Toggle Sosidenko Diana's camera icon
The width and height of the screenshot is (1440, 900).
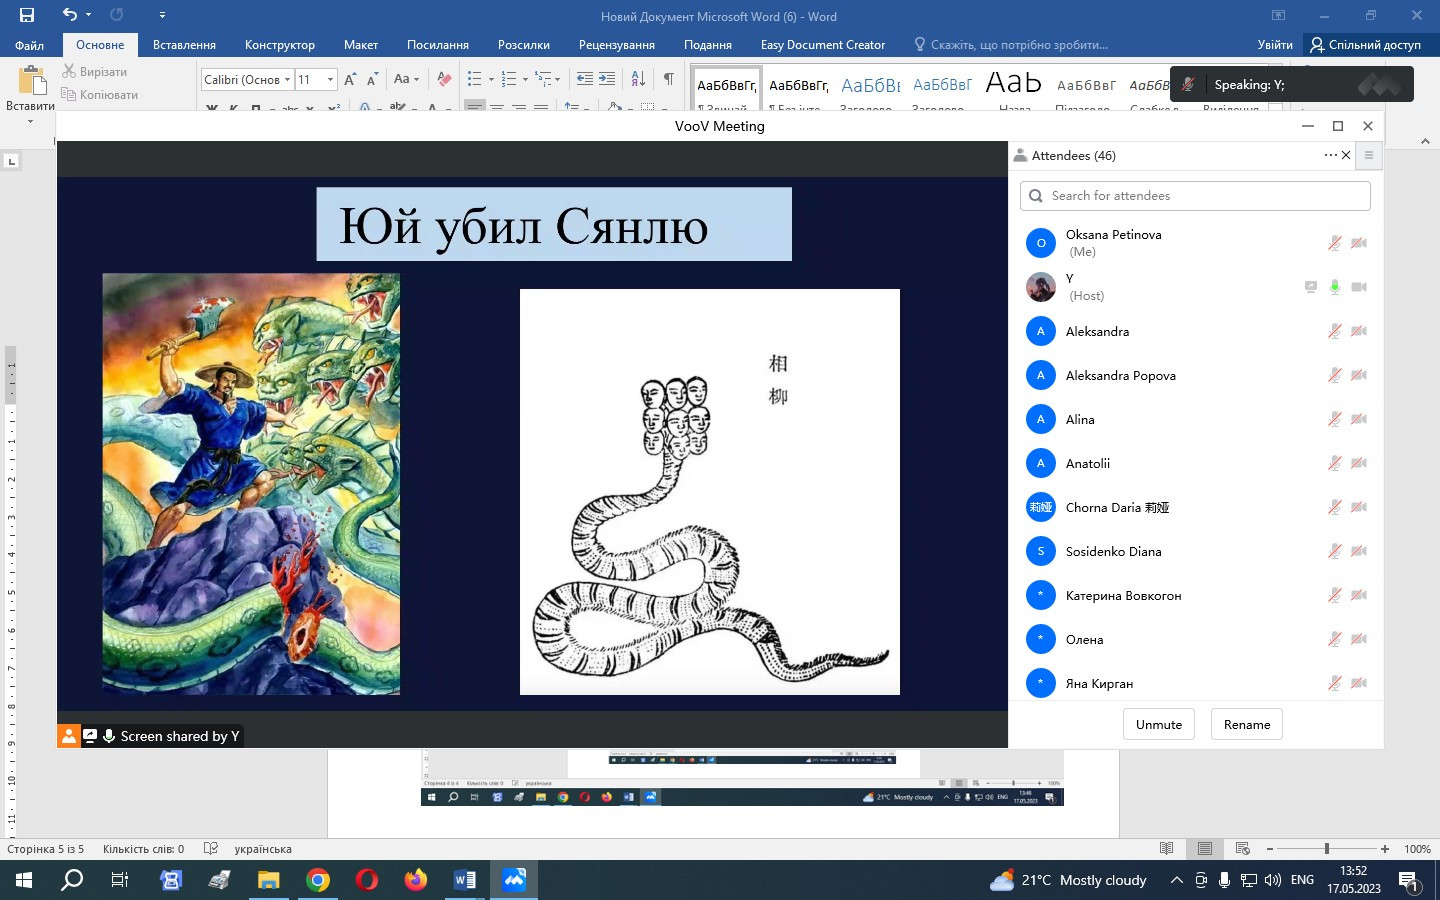coord(1359,551)
